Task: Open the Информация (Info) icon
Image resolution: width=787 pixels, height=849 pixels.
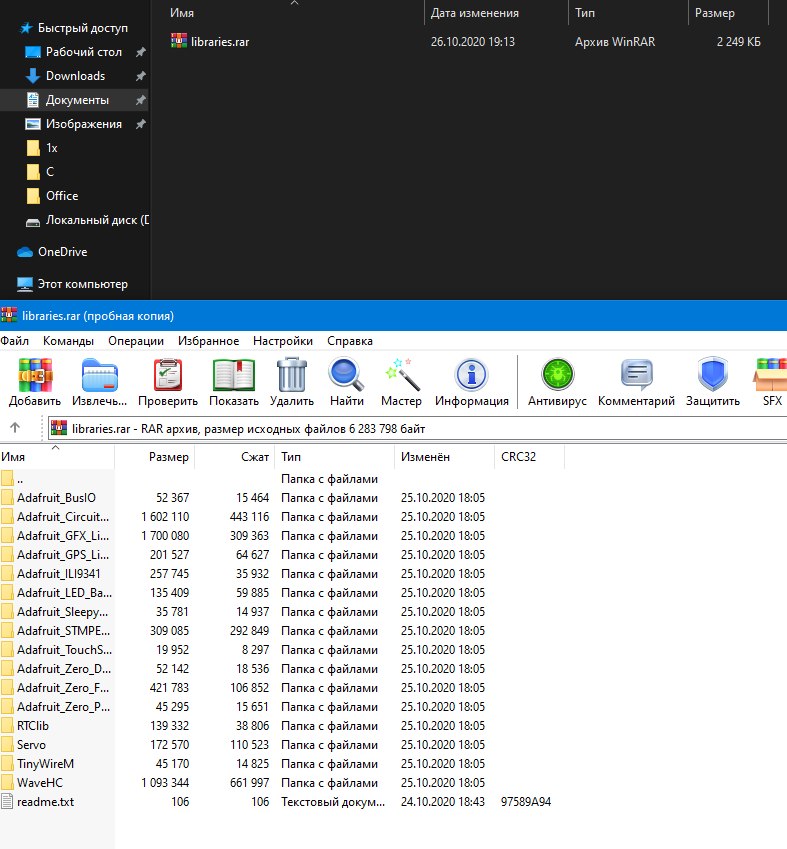Action: tap(472, 375)
